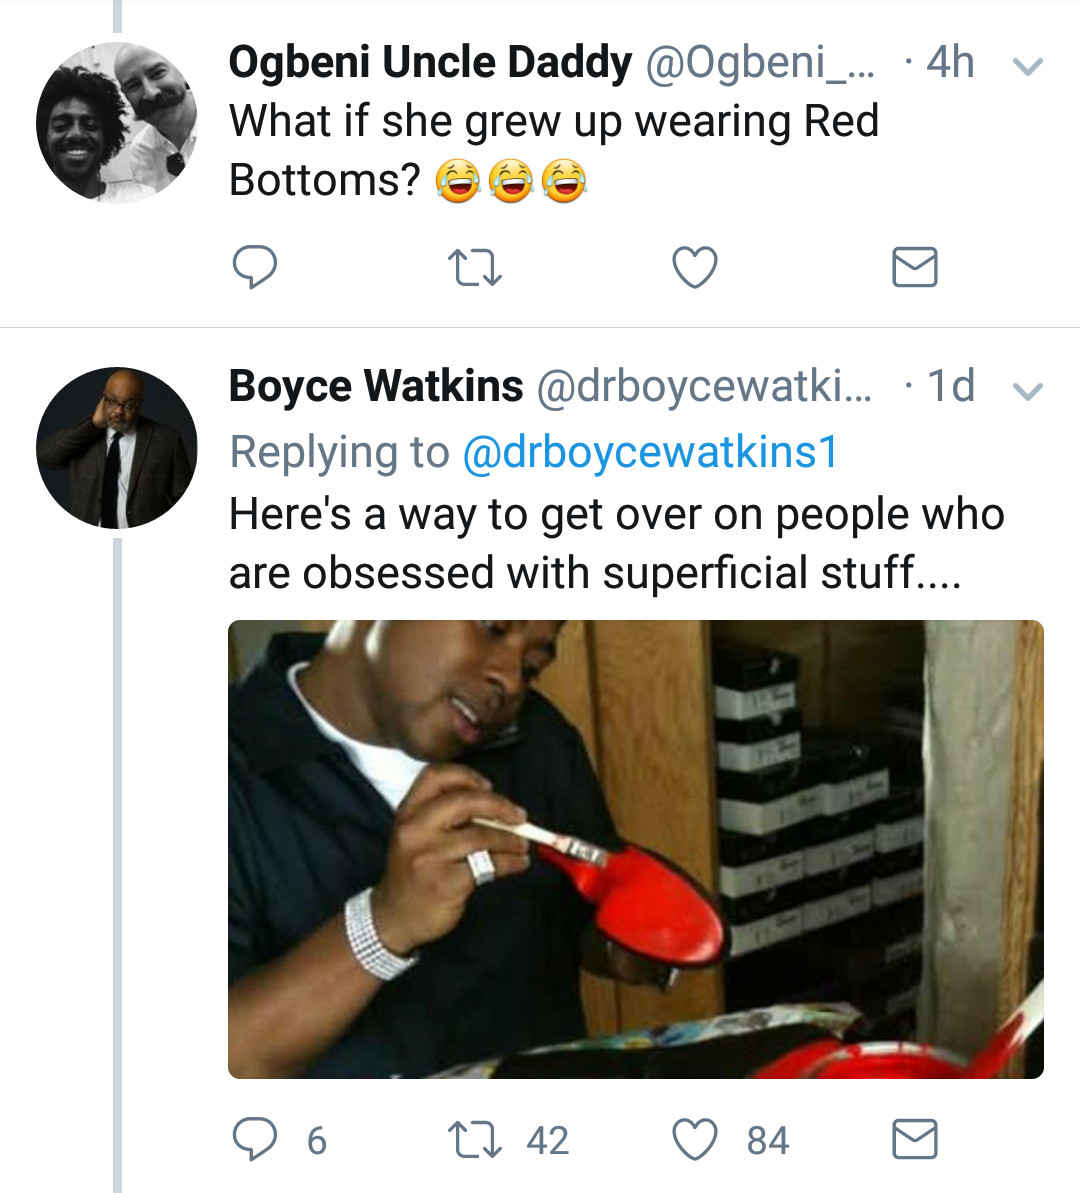The height and width of the screenshot is (1193, 1080).
Task: Open the @drboycewatkins1 mention link
Action: [650, 452]
